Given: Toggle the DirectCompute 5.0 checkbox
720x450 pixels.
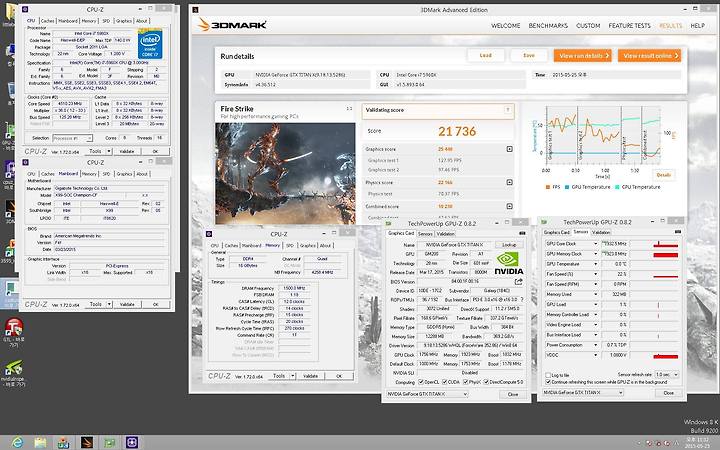Looking at the screenshot, I should (x=486, y=382).
